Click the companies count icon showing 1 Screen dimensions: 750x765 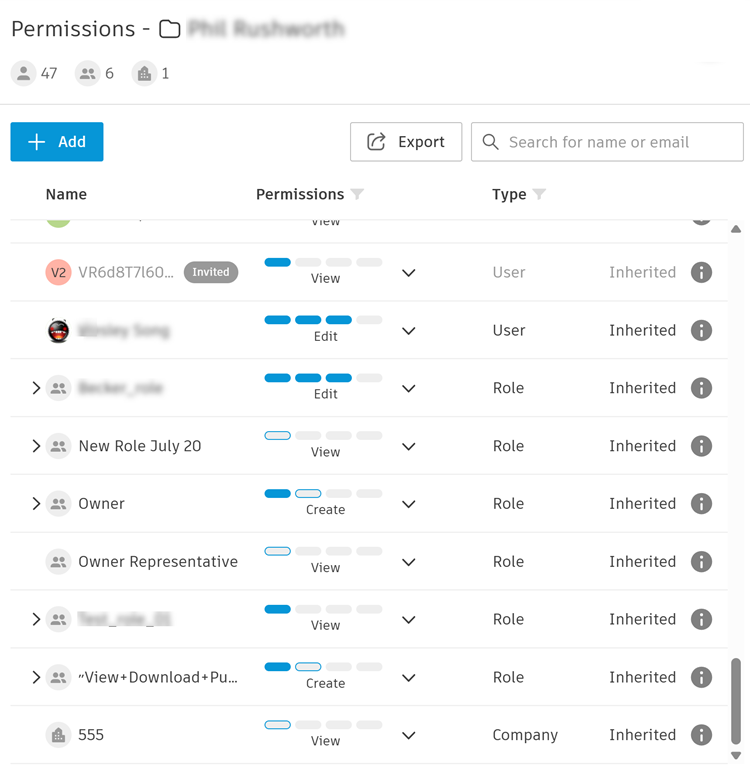click(x=145, y=73)
